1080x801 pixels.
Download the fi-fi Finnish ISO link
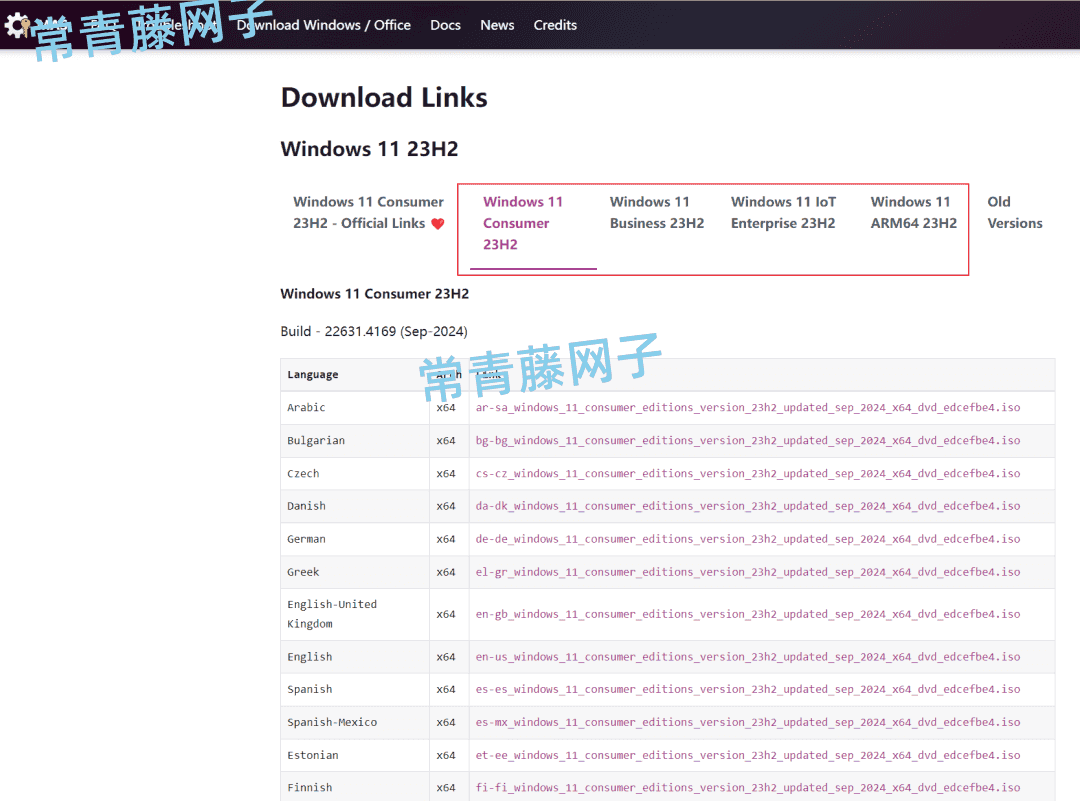coord(747,788)
